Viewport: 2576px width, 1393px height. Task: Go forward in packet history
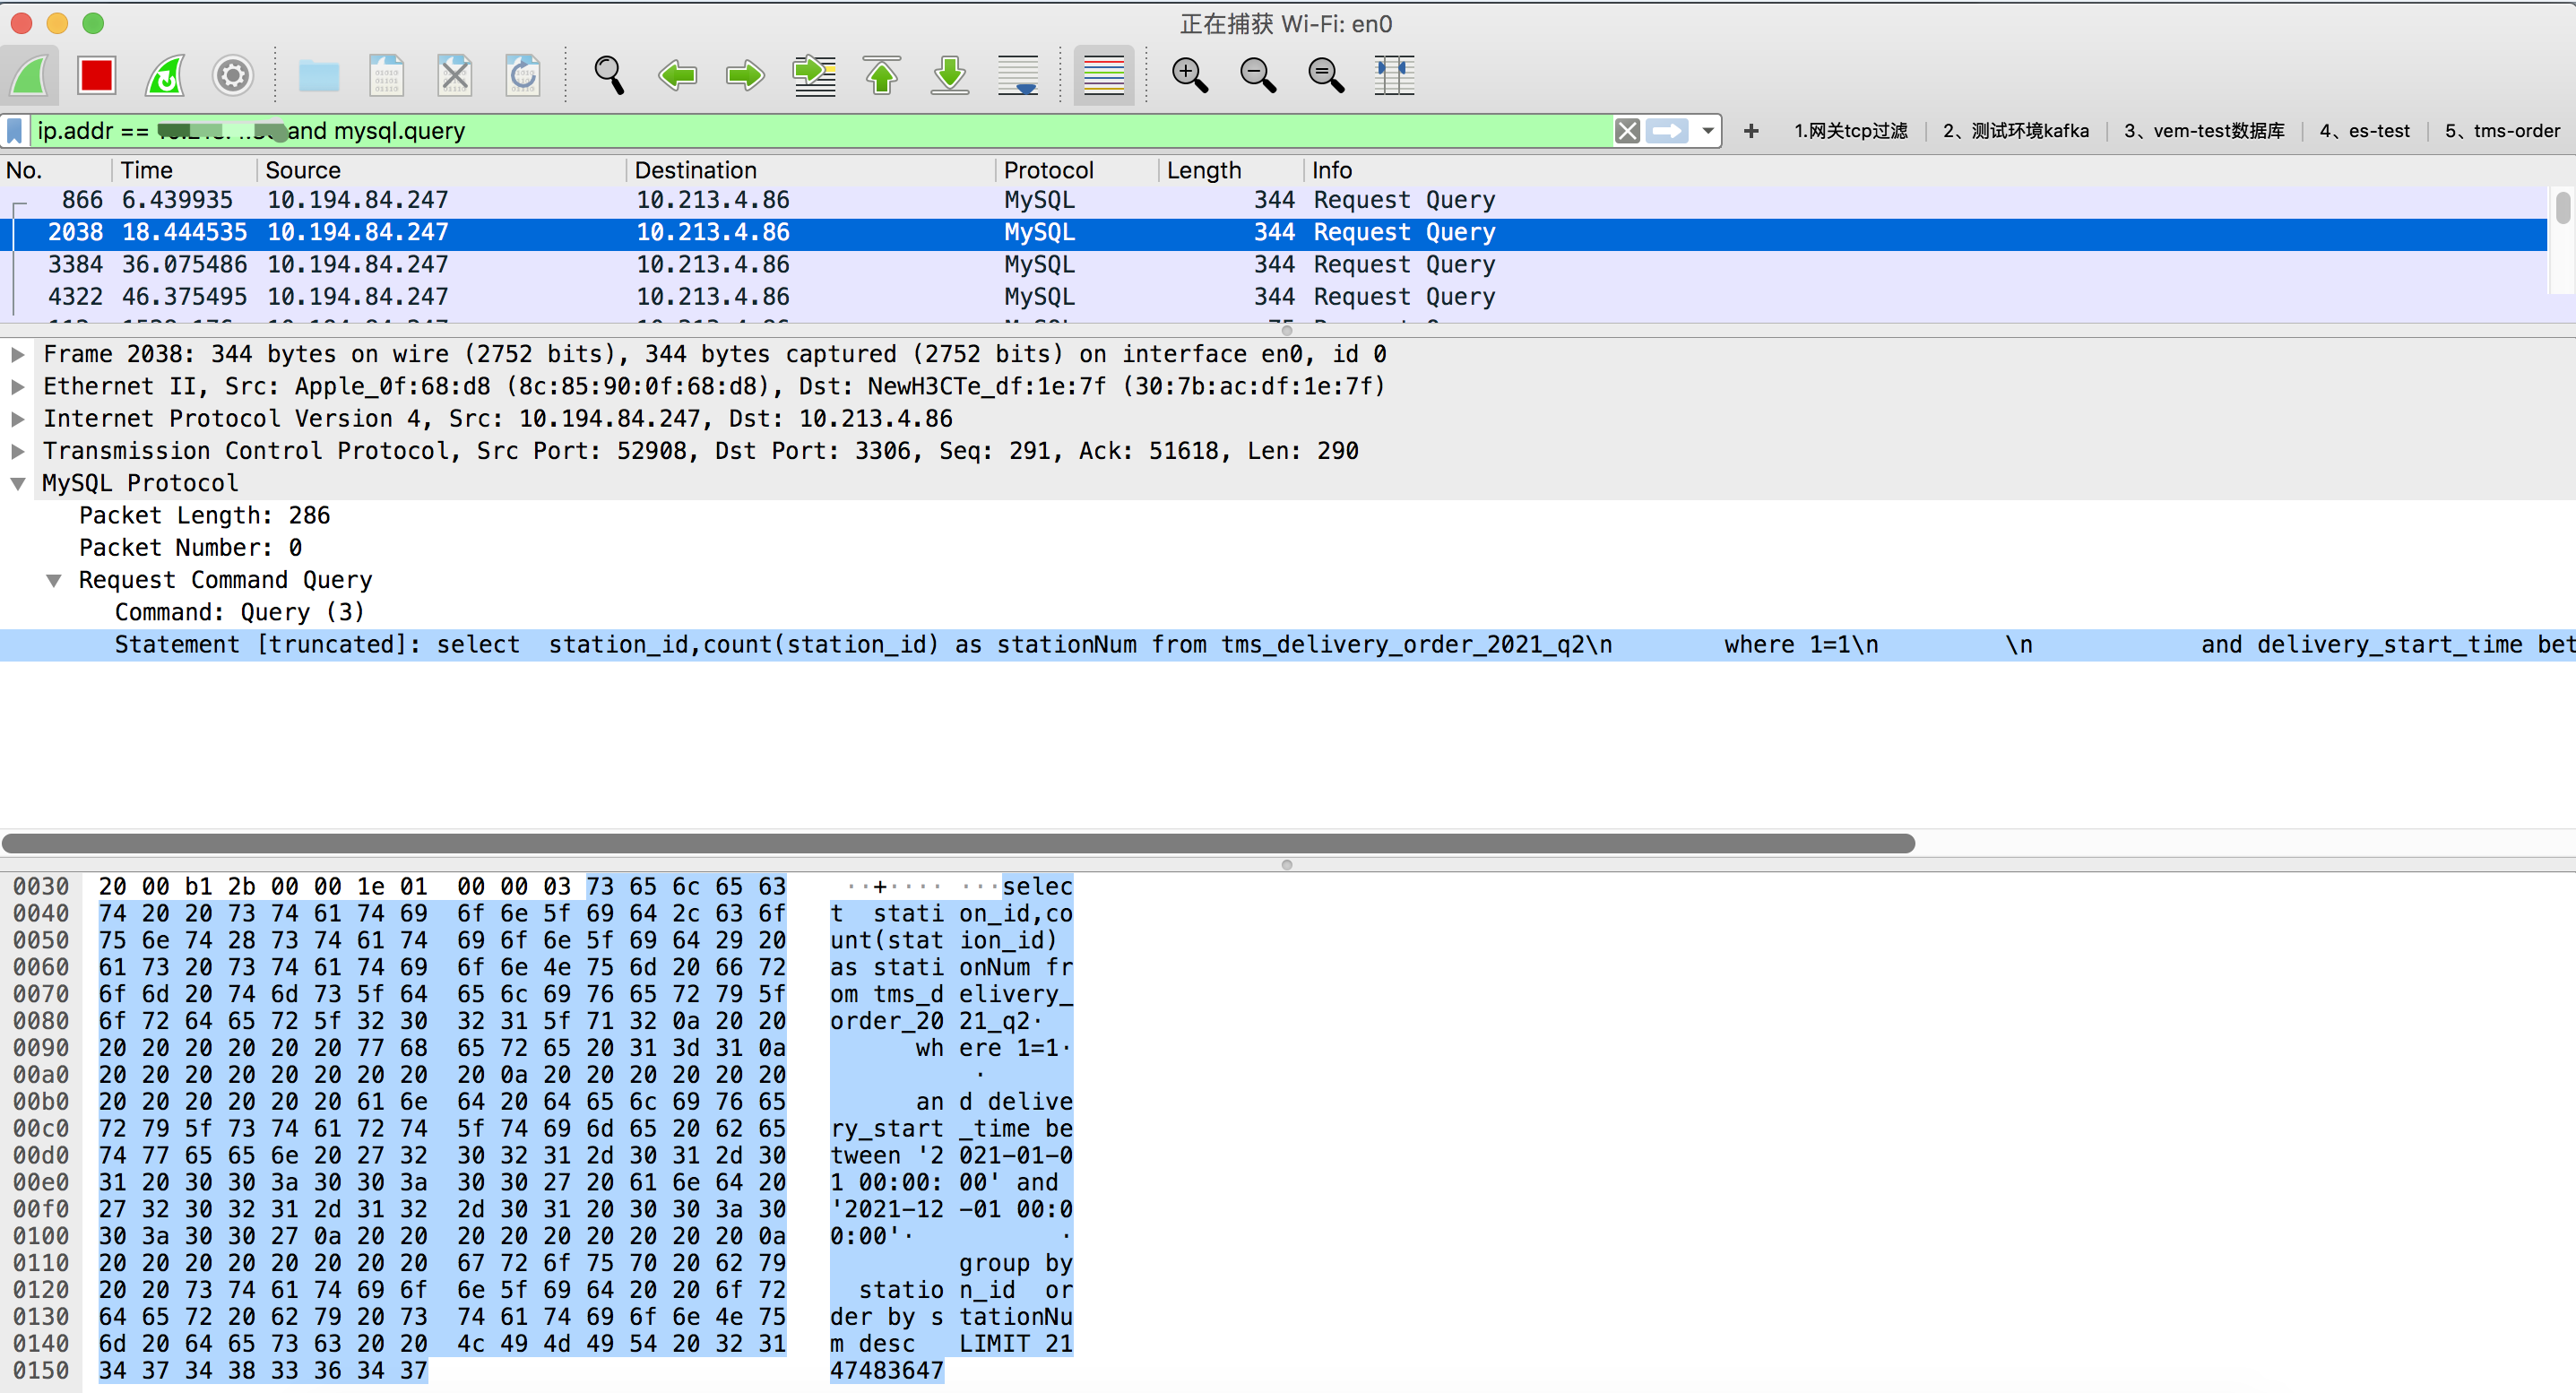click(x=746, y=76)
